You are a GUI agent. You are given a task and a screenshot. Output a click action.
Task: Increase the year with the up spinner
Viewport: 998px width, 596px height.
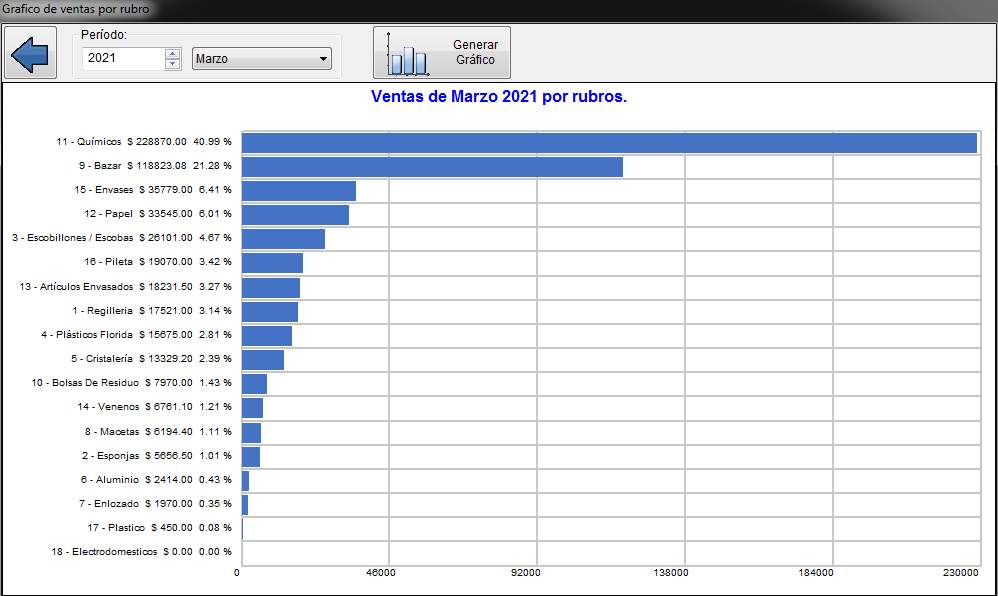[x=172, y=53]
